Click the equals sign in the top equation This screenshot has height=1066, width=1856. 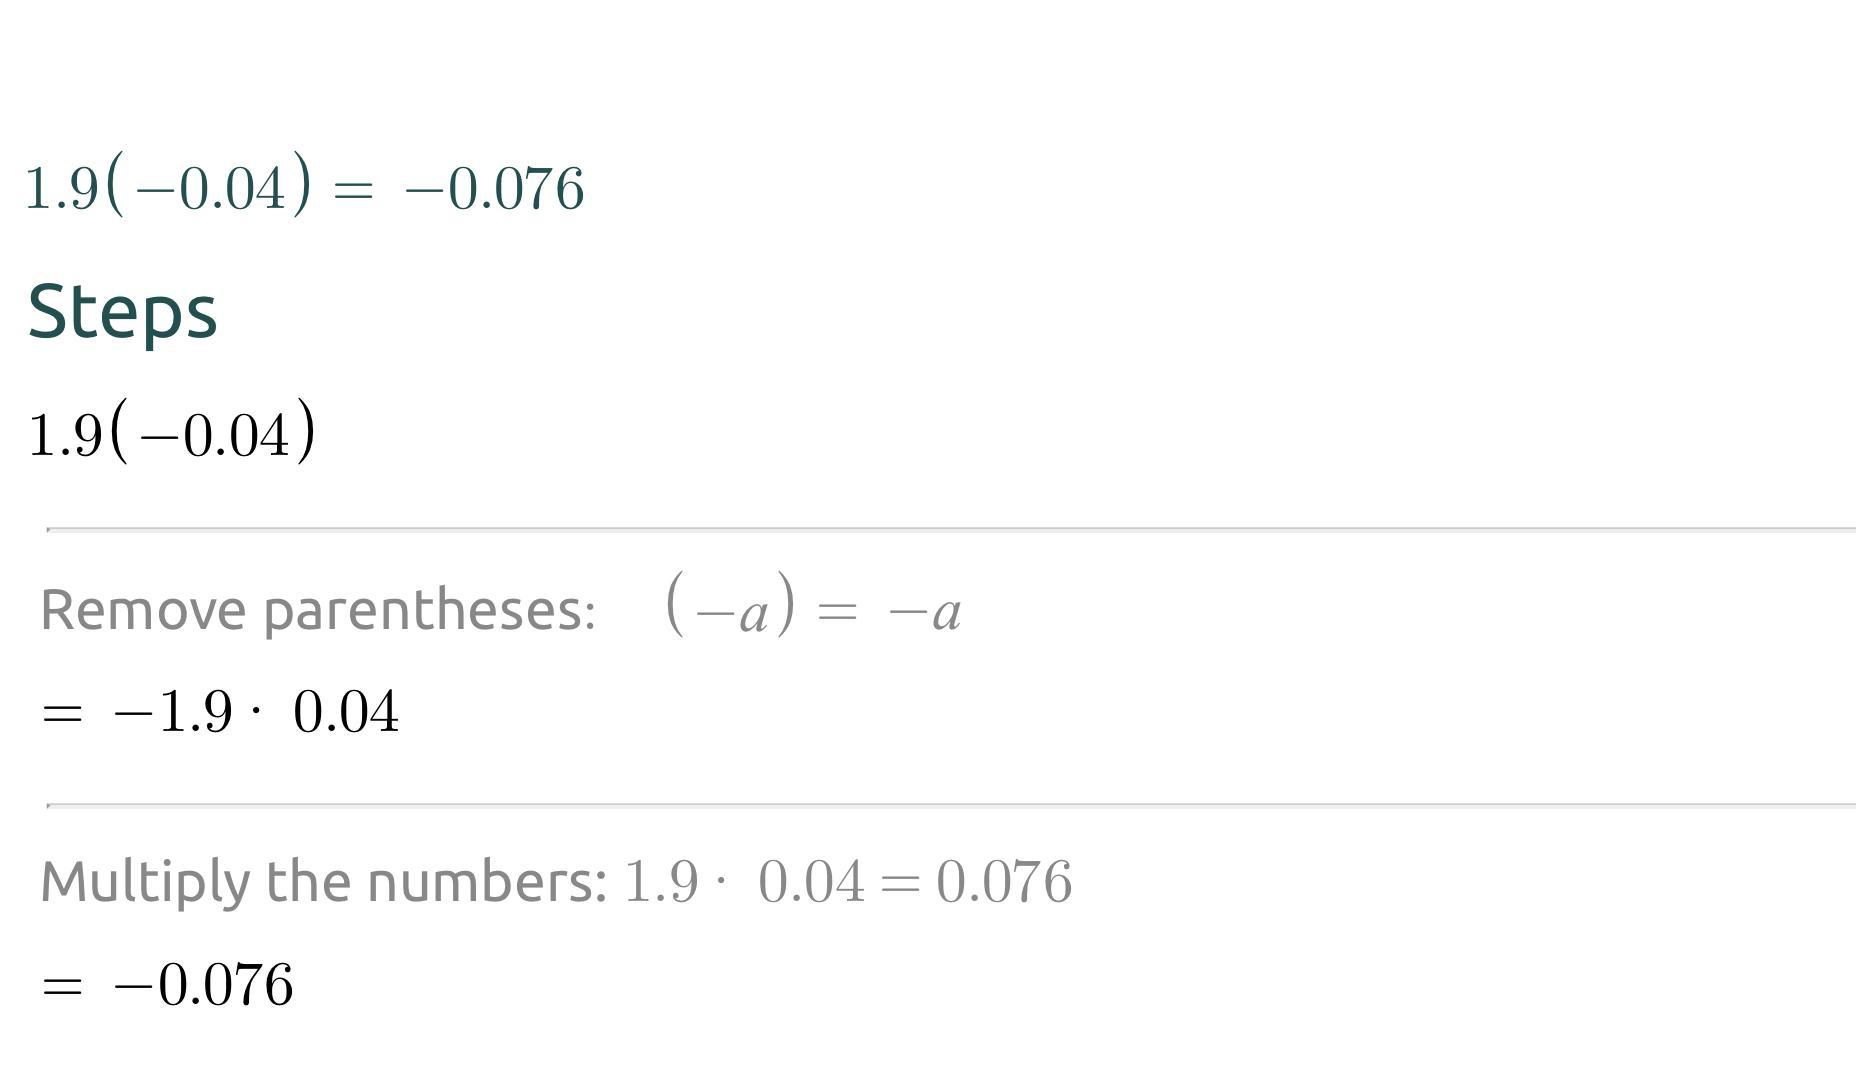353,190
